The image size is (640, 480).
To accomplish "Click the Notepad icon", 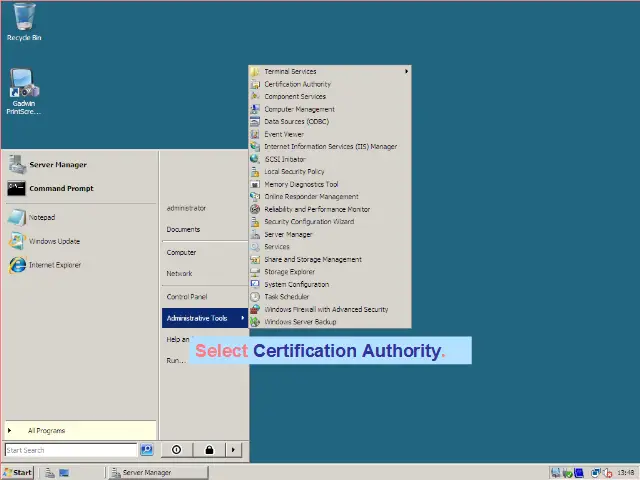I will tap(17, 217).
